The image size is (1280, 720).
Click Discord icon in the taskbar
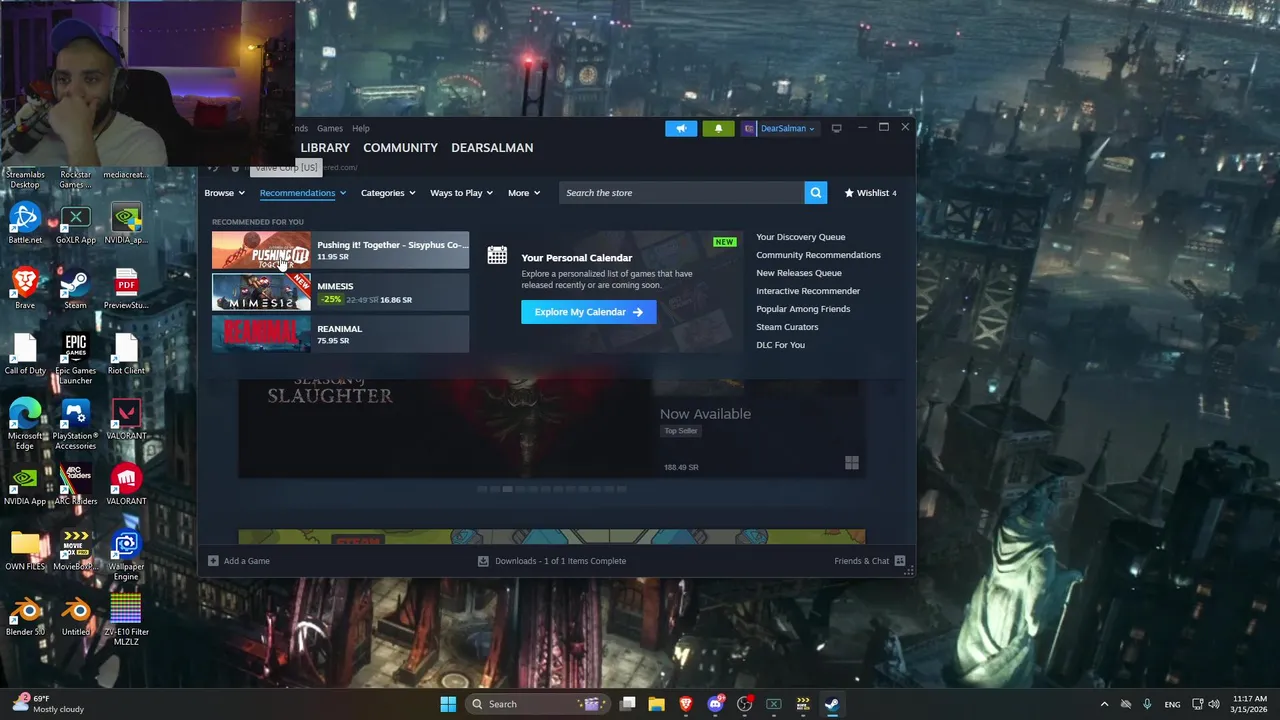click(715, 704)
